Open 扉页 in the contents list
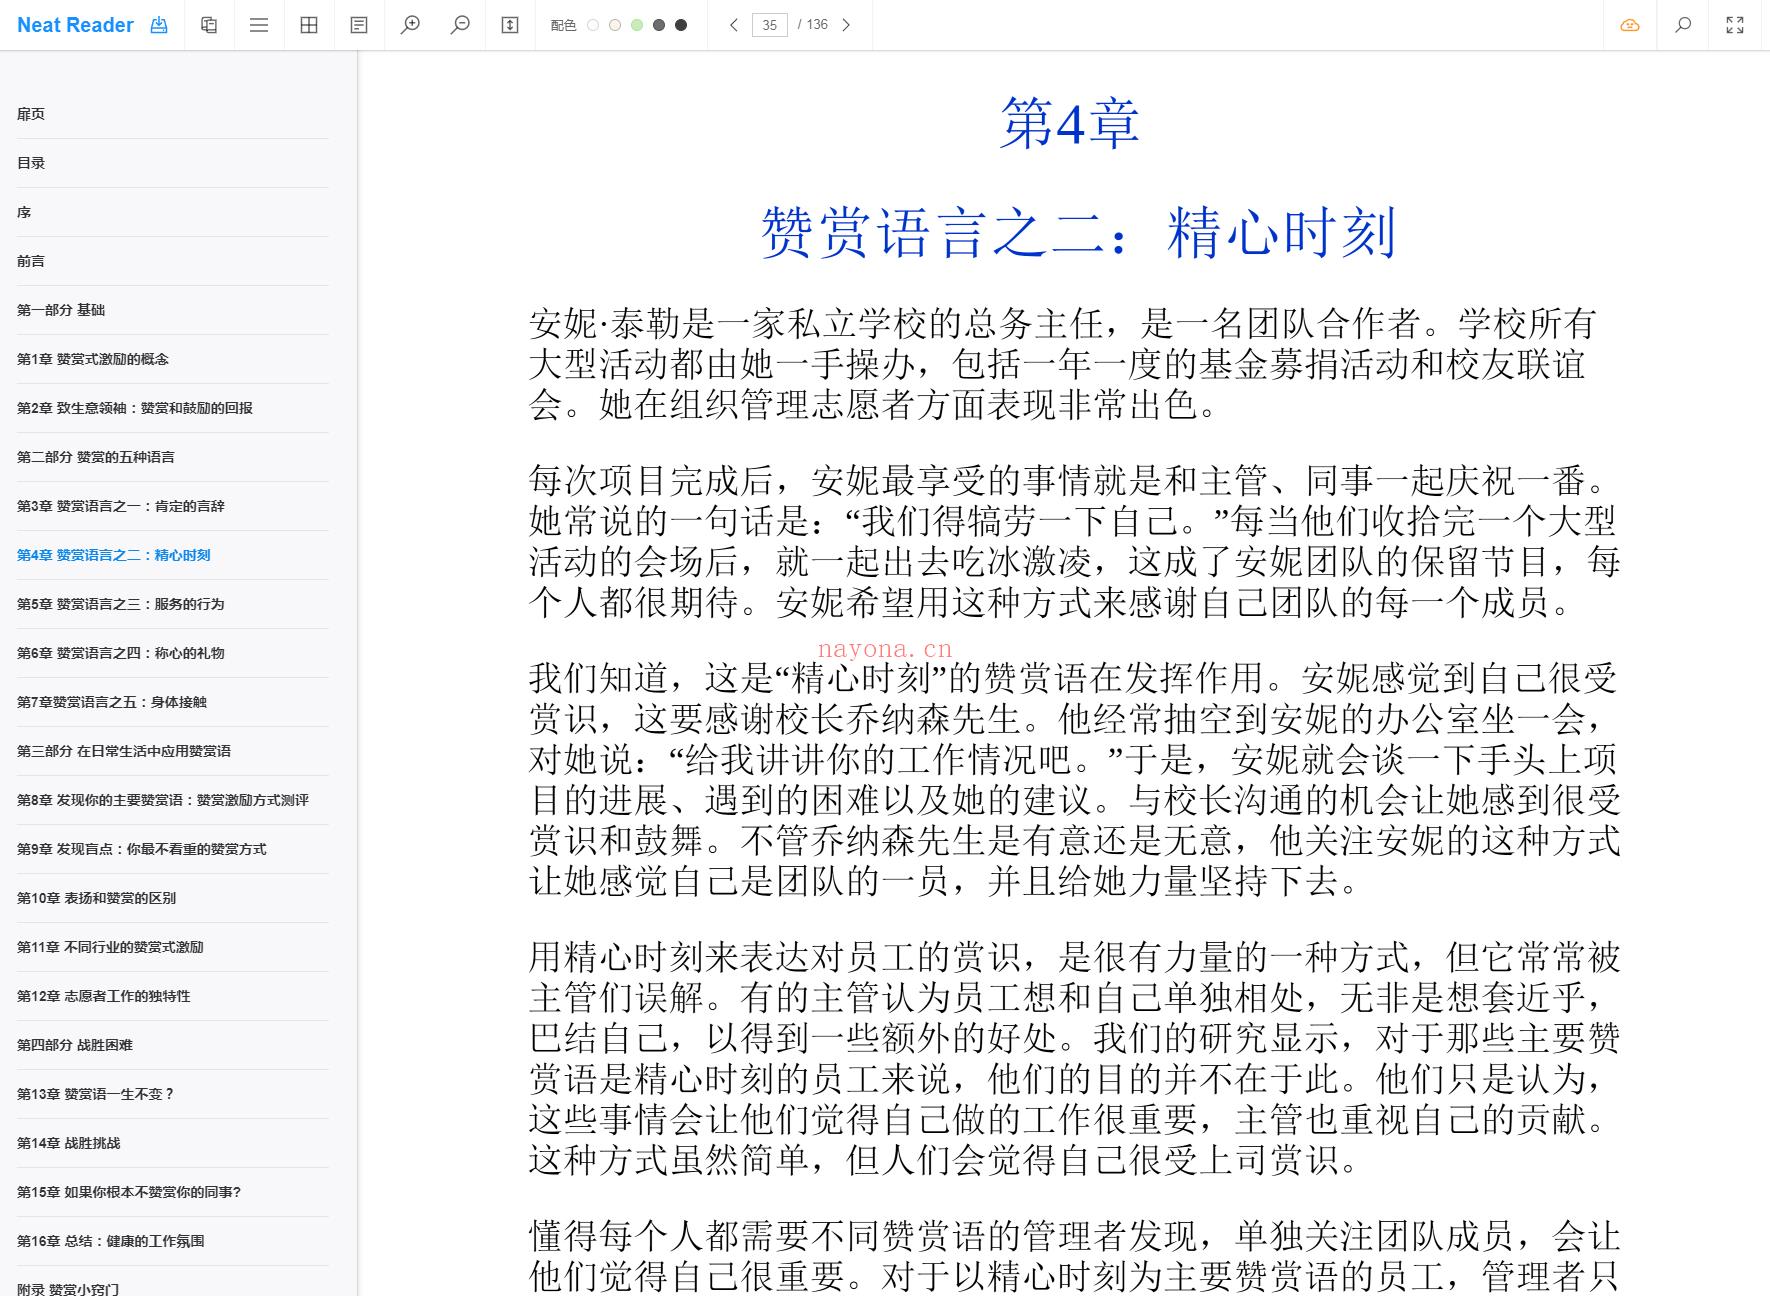Screen dimensions: 1770x1296 click(31, 114)
